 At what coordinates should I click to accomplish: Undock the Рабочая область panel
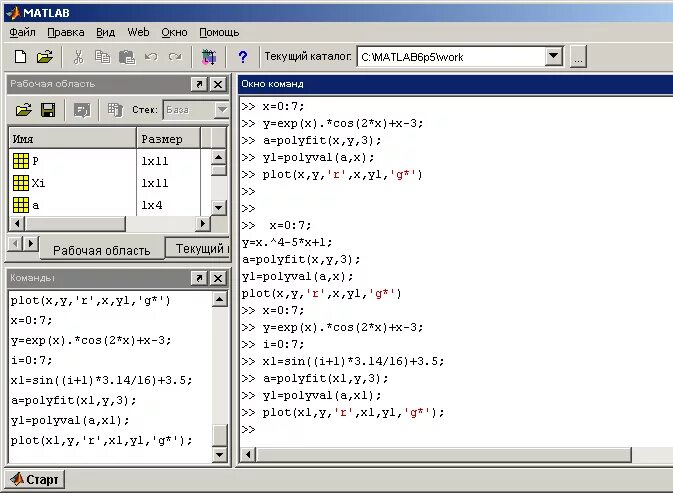click(199, 84)
